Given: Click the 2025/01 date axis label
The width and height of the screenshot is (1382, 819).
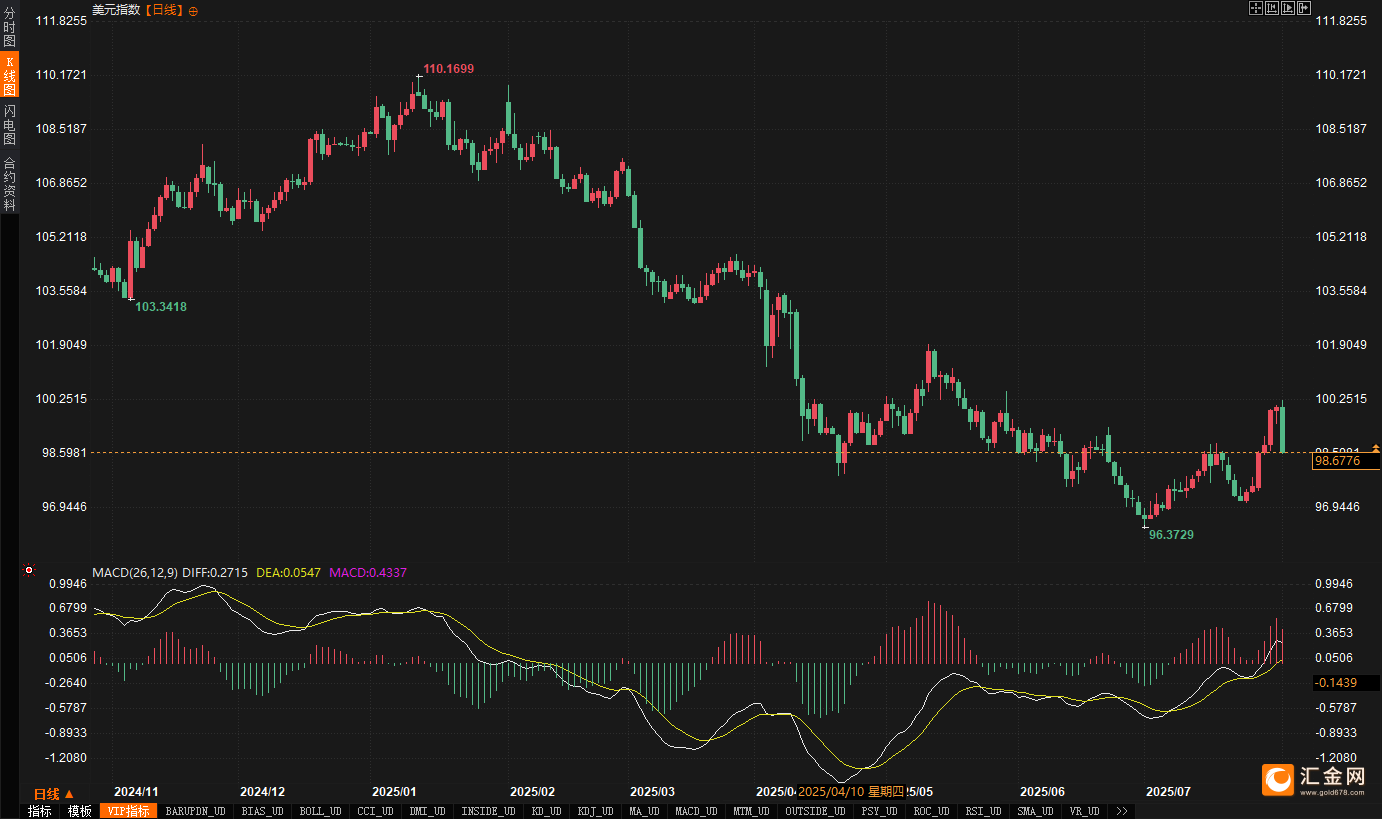Looking at the screenshot, I should 393,791.
